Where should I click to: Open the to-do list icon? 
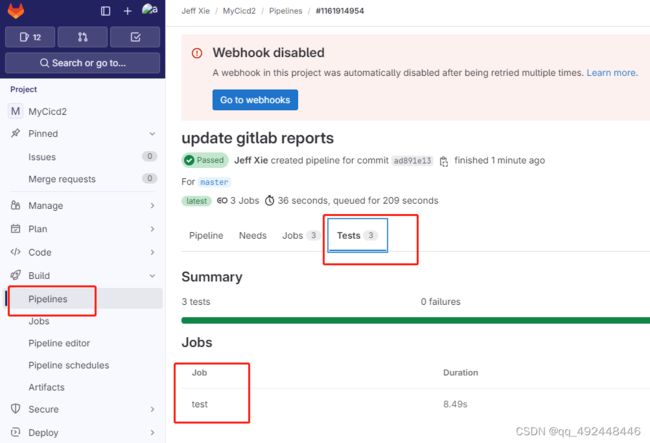pos(135,37)
